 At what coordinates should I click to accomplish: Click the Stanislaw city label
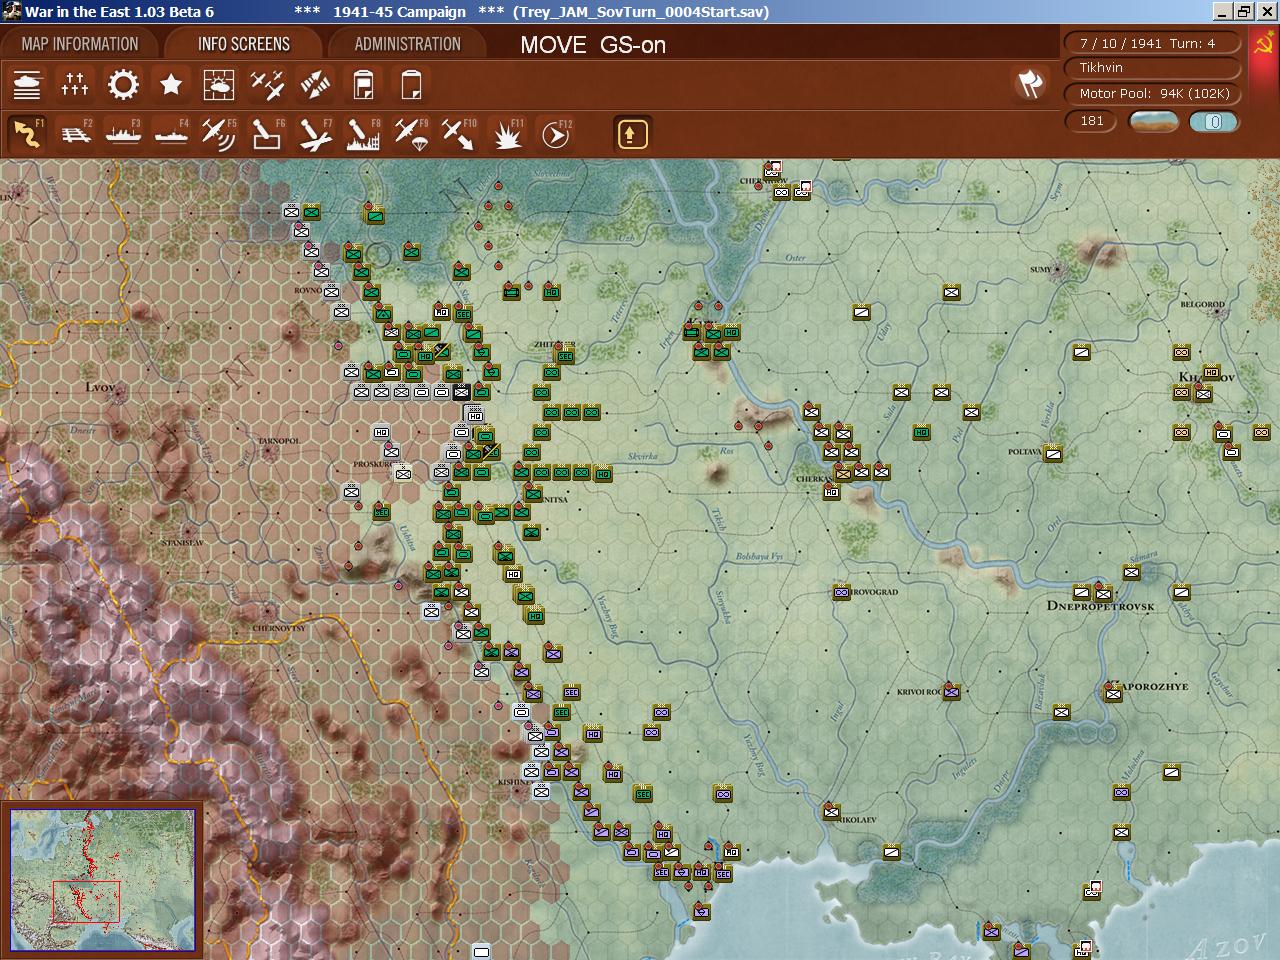(182, 543)
